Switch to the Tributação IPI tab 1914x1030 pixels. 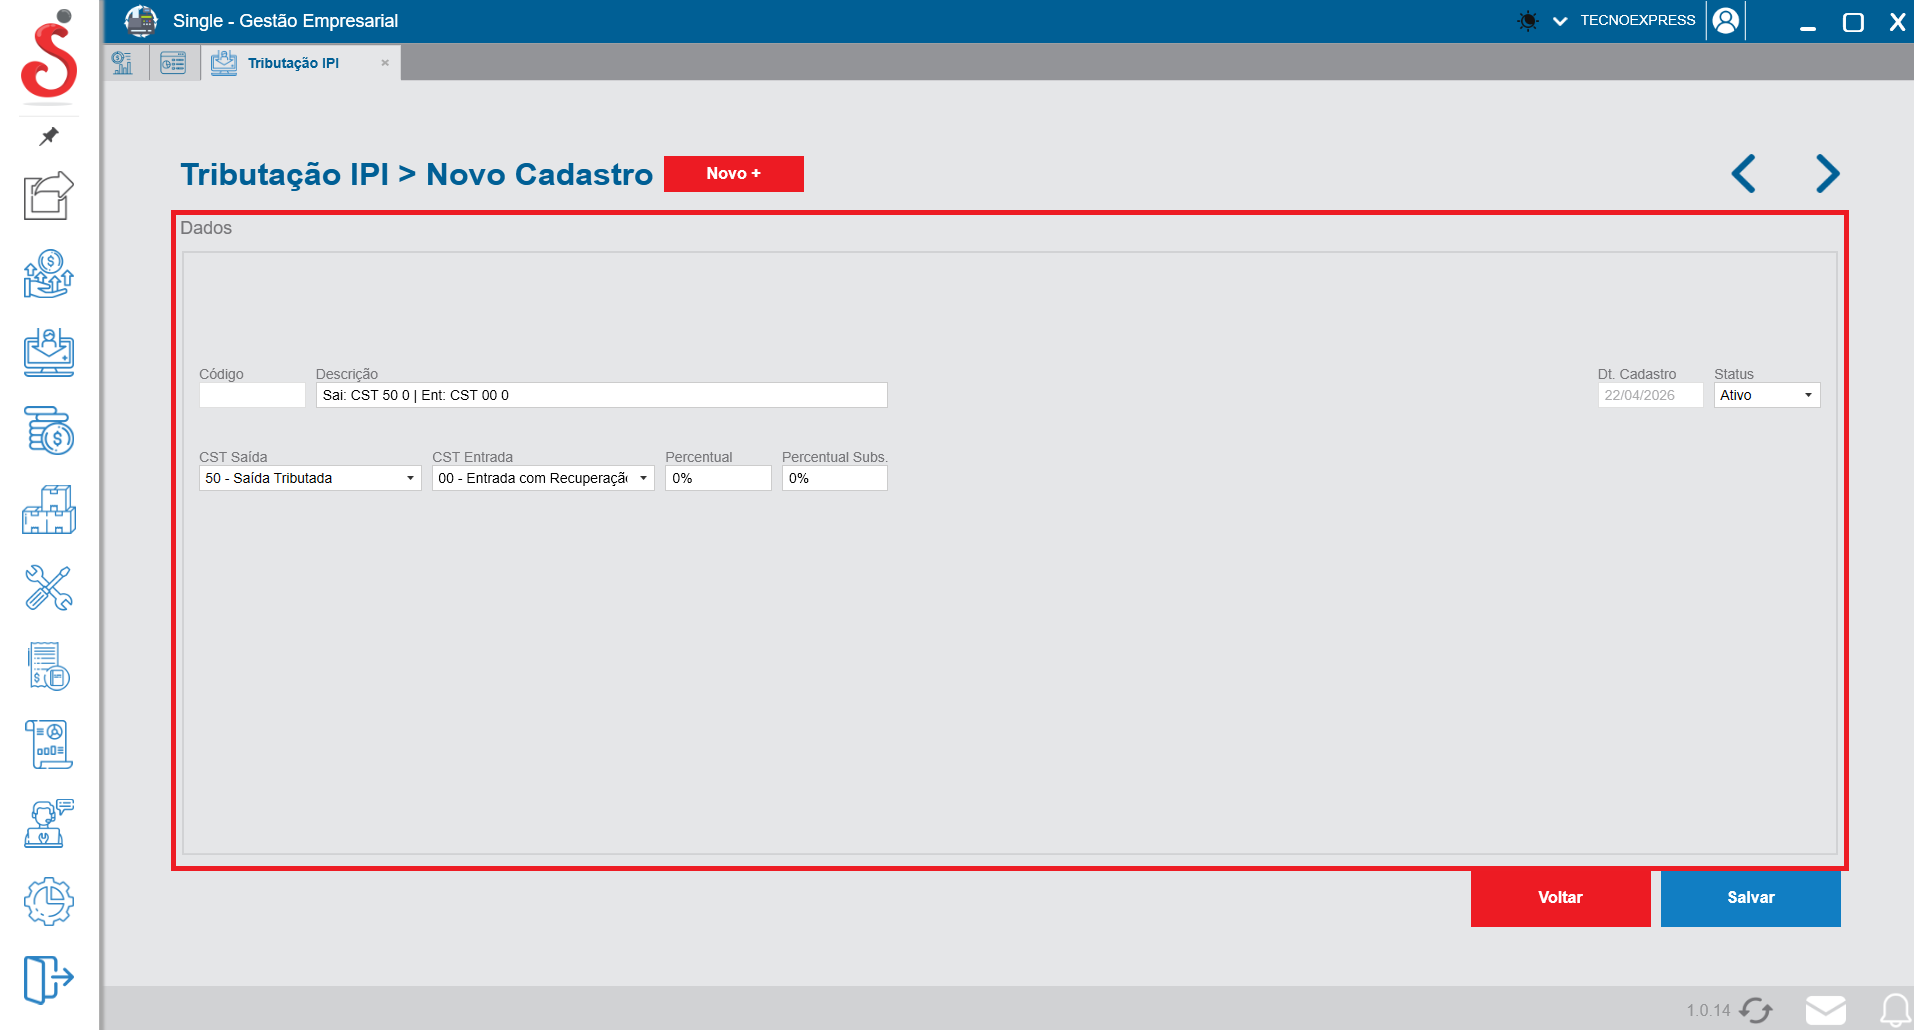[x=293, y=63]
